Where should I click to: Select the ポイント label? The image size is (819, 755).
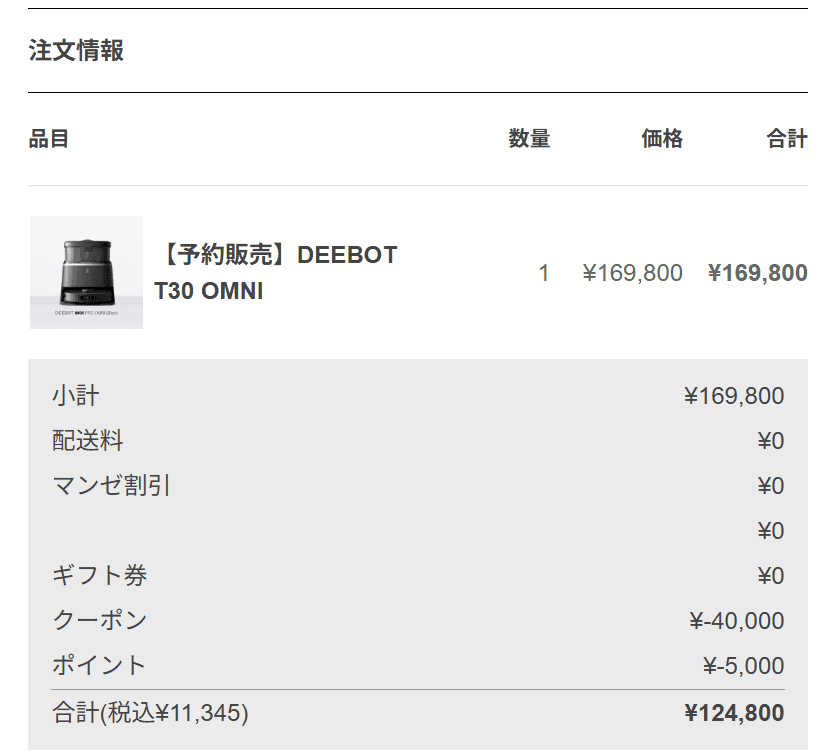(x=100, y=666)
